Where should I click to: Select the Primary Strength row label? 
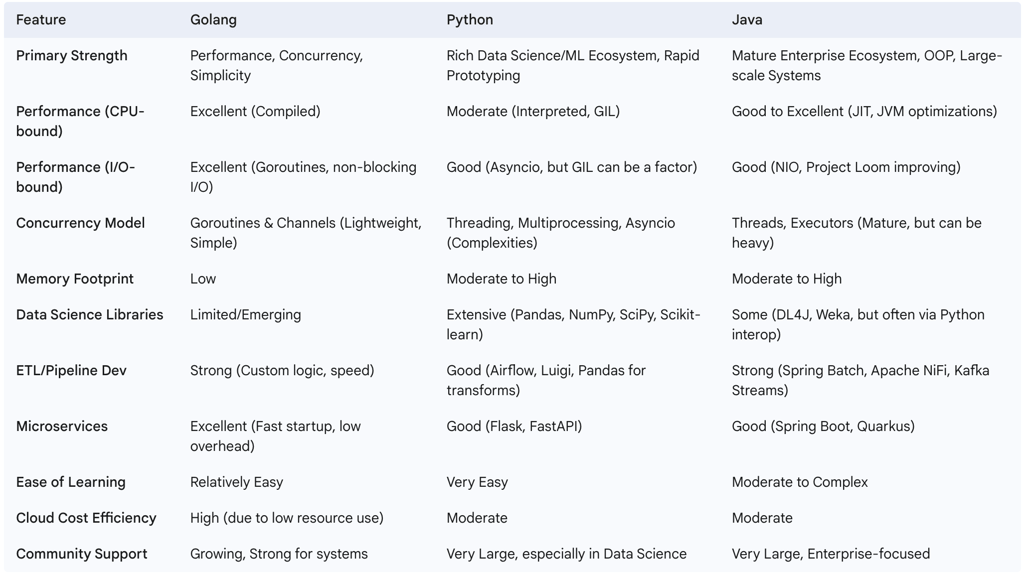pyautogui.click(x=72, y=56)
